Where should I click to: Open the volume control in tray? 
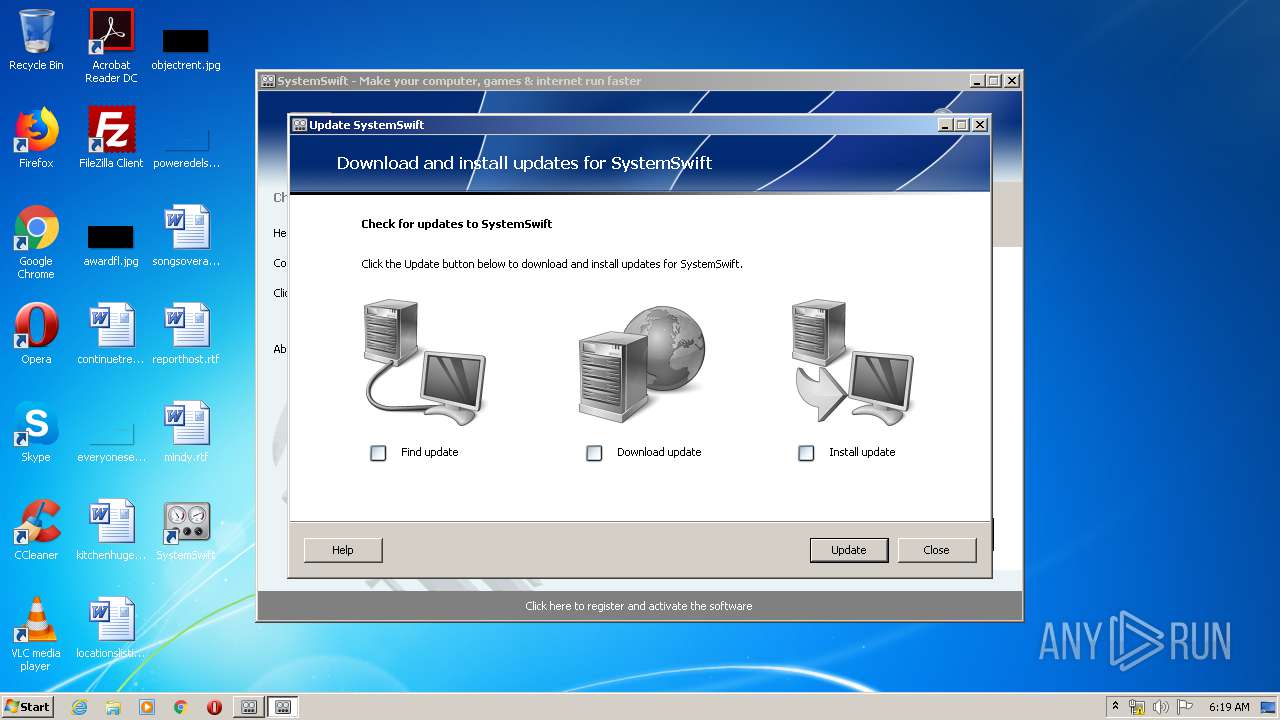point(1161,707)
